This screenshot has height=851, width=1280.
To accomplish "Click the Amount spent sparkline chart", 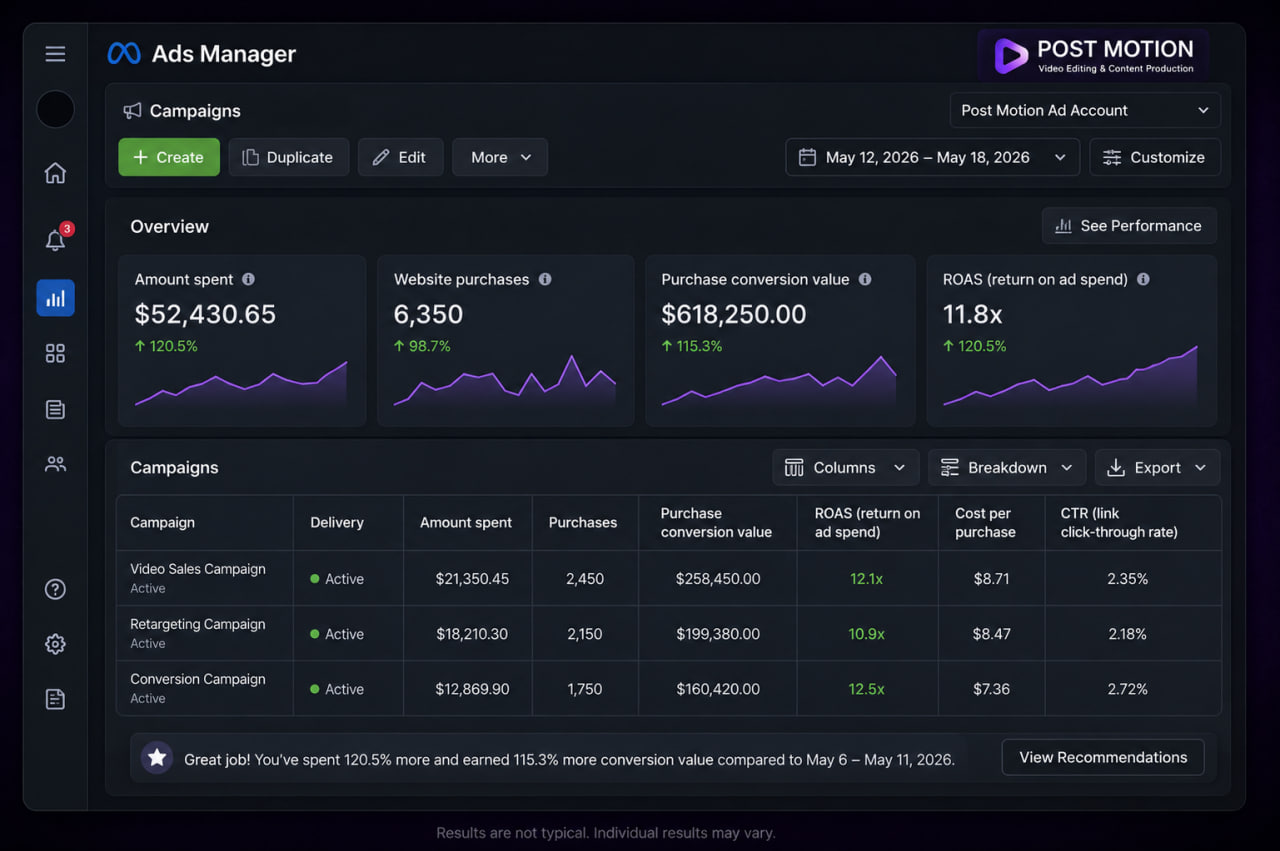I will 241,384.
